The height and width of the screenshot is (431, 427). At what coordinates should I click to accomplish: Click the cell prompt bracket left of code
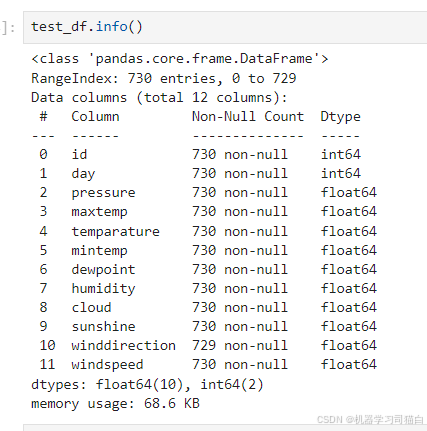pos(8,28)
